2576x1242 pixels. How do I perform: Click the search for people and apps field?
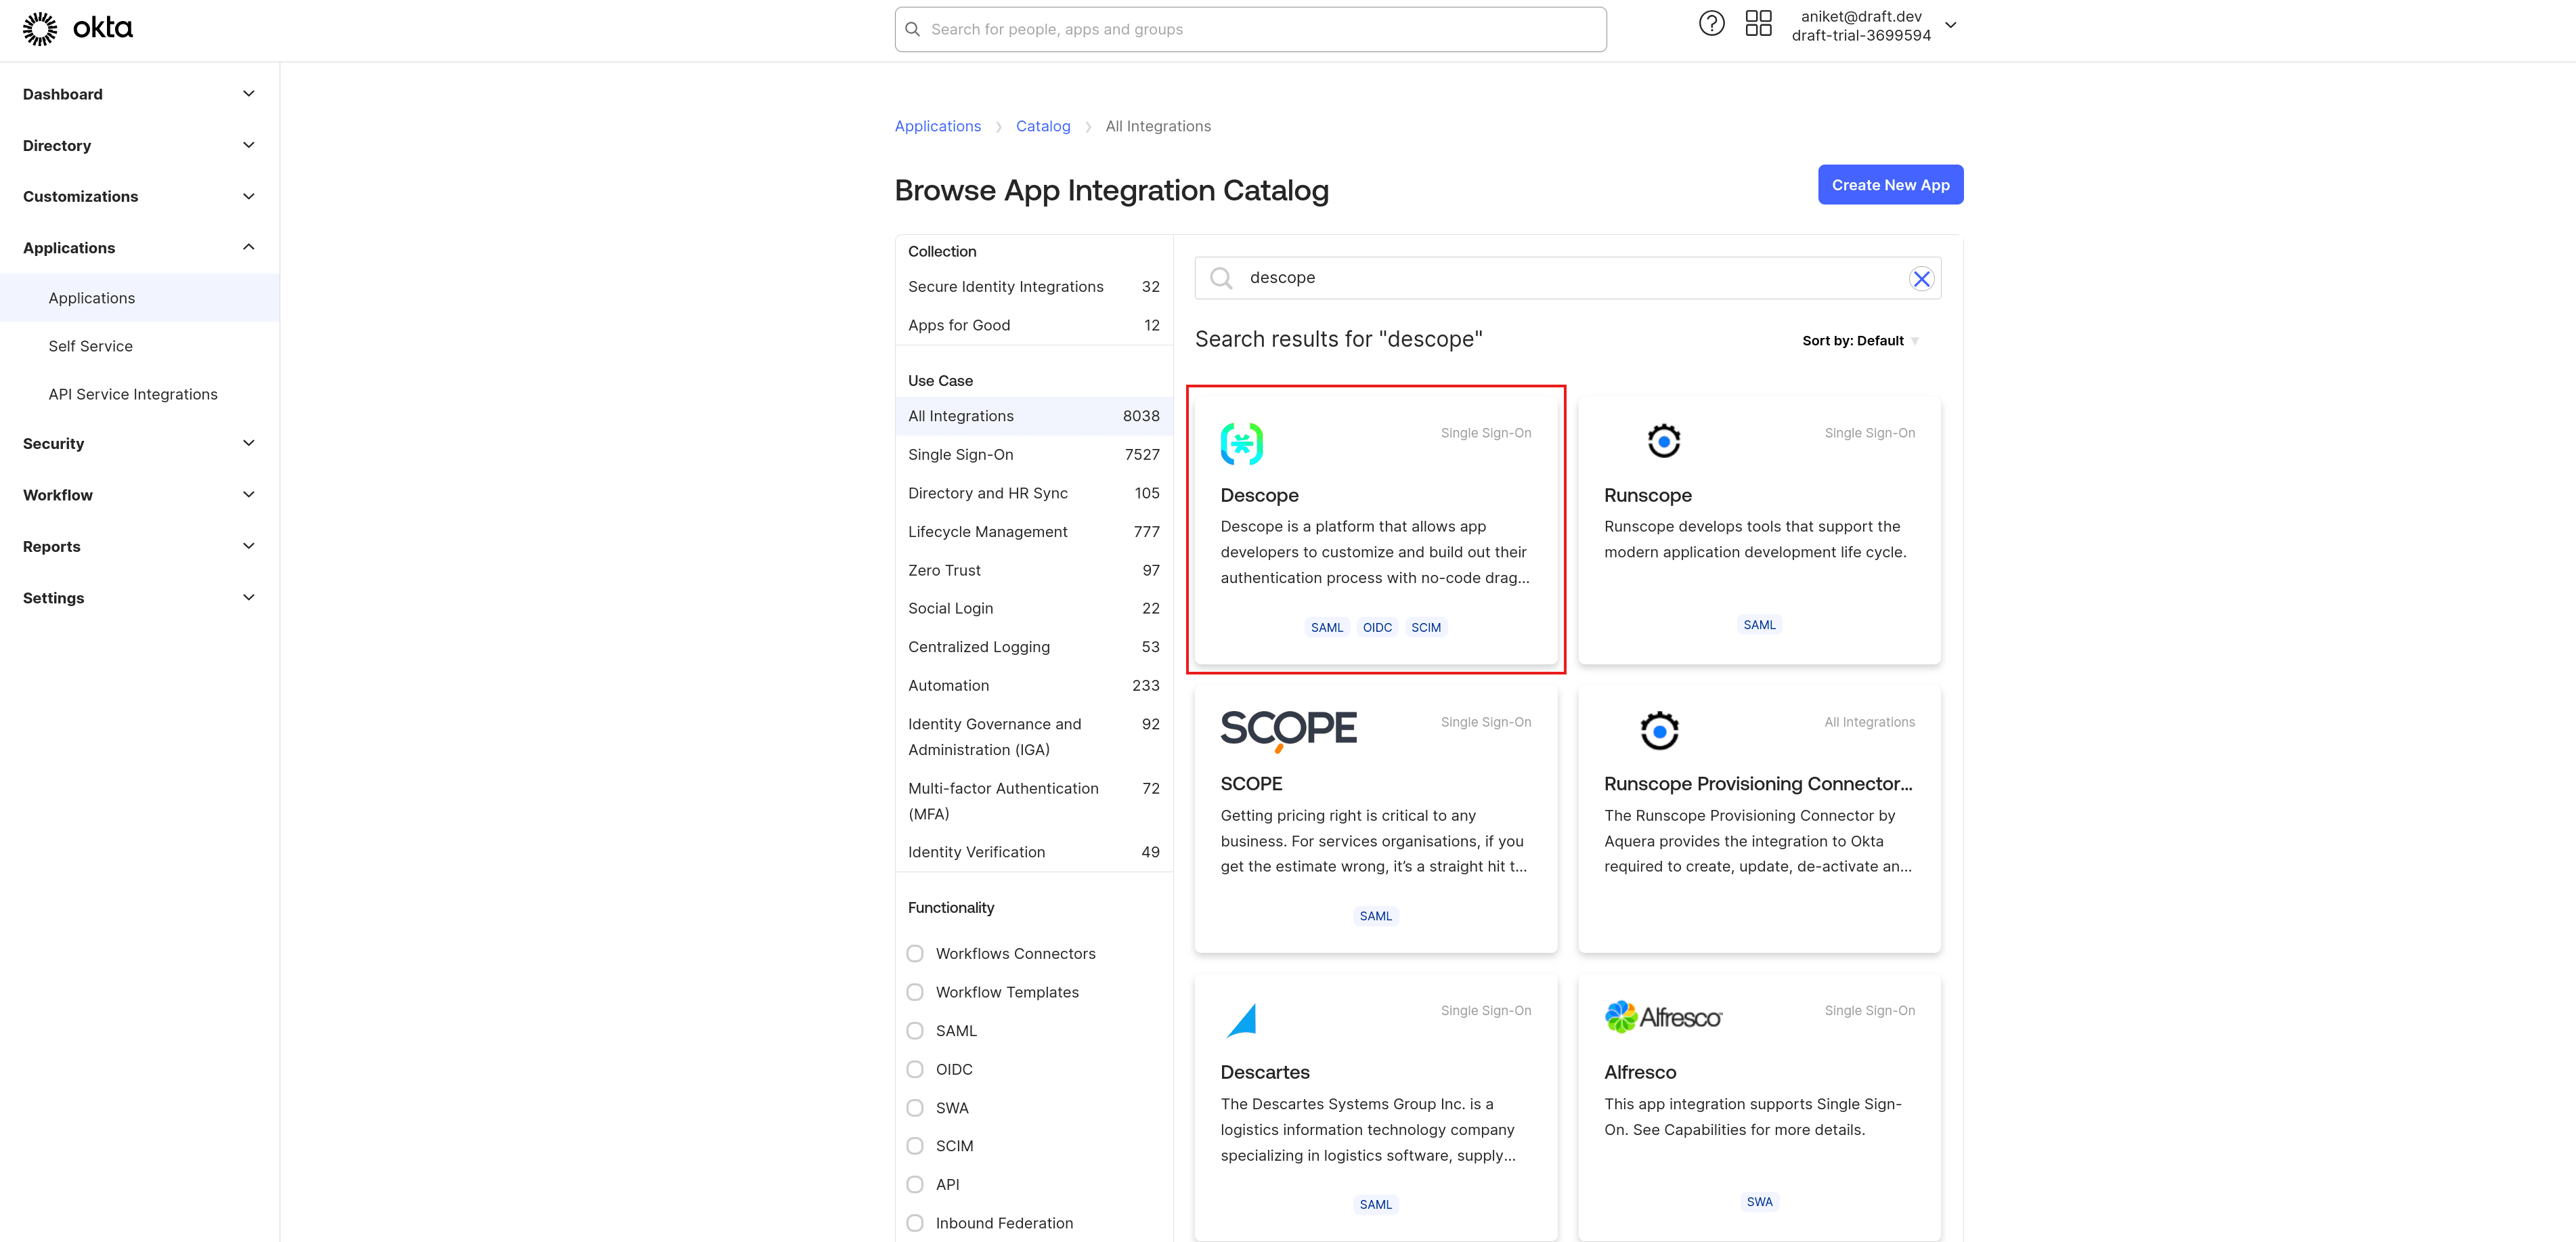pos(1250,29)
